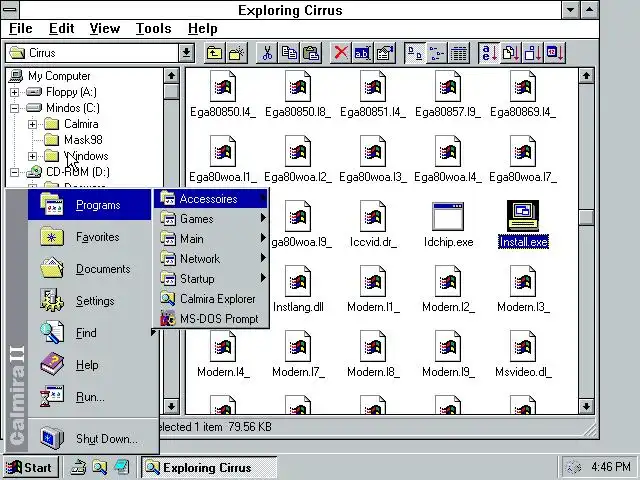Open Startup submenu arrow
Image resolution: width=640 pixels, height=480 pixels.
tap(263, 278)
